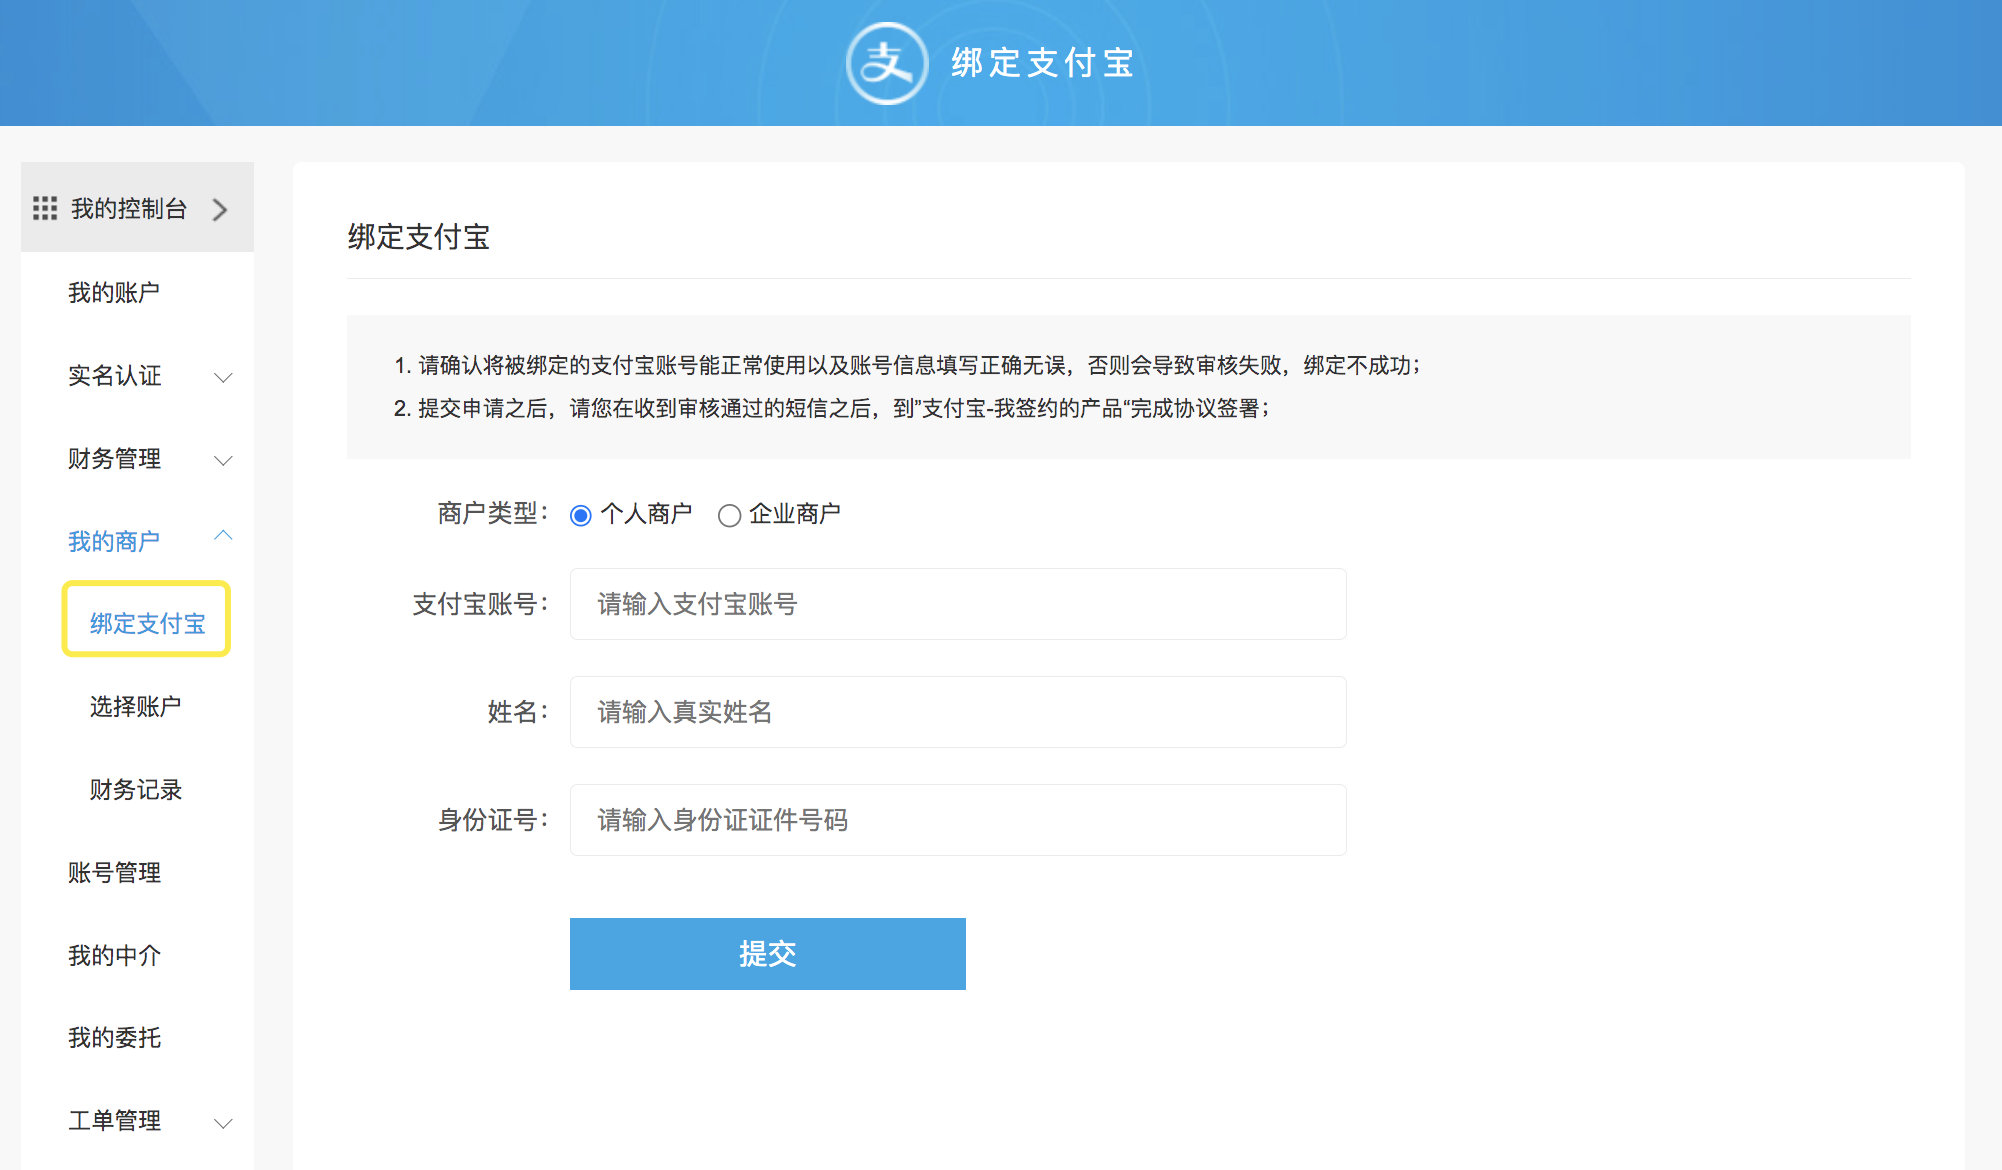
Task: Click the grid icon beside 我的控制台
Action: pos(45,208)
